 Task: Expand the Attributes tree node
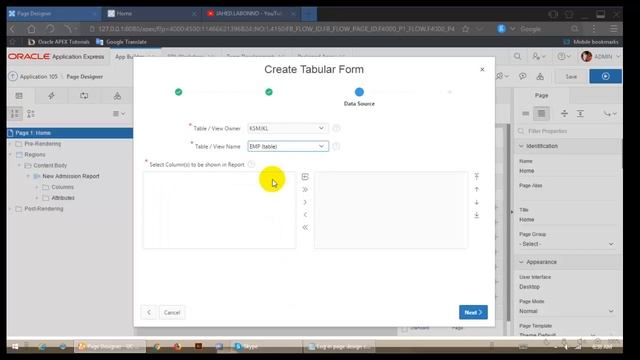click(37, 198)
